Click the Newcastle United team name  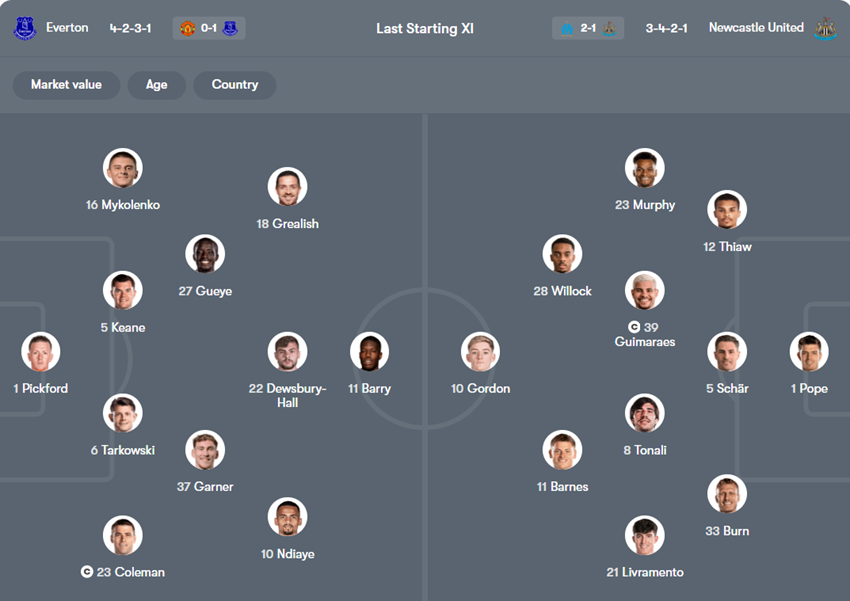coord(756,28)
